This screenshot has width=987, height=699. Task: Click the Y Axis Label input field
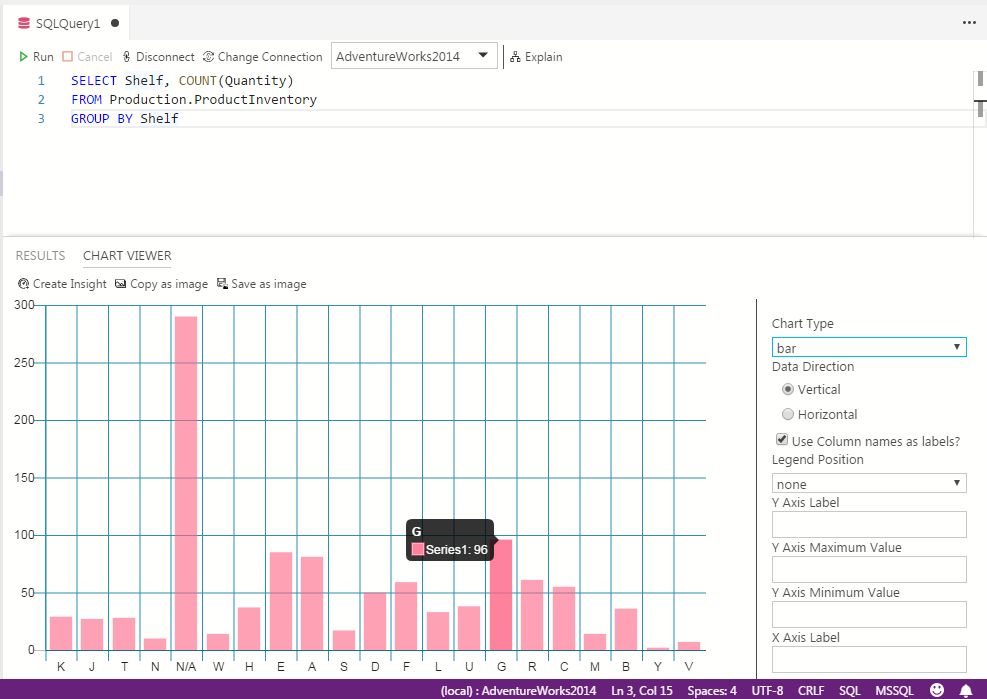(869, 525)
